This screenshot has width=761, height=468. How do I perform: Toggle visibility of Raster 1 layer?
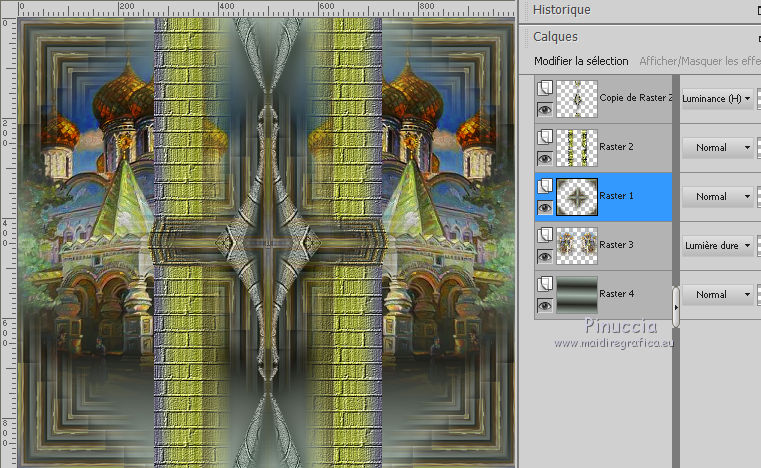(545, 208)
